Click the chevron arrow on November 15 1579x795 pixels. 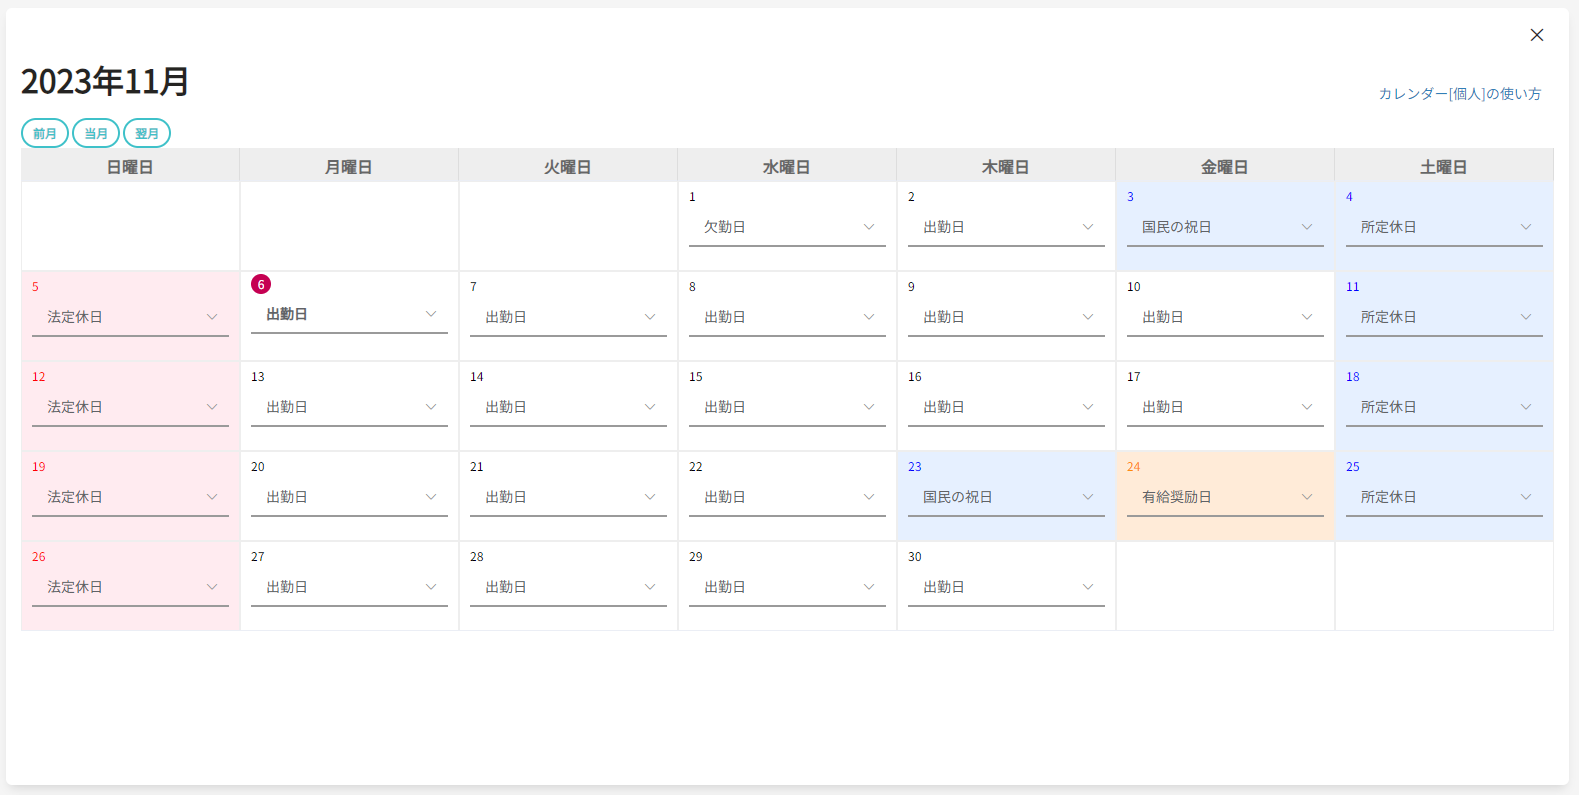[869, 407]
